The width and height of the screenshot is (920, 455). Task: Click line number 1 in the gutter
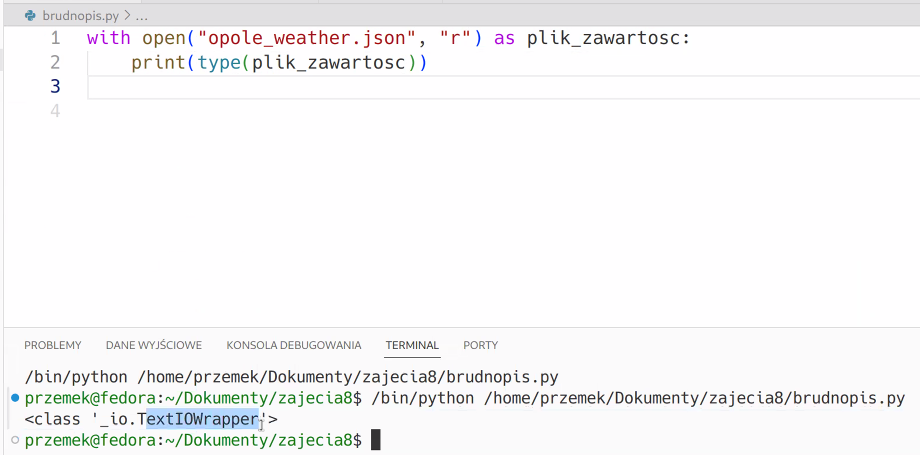click(55, 39)
